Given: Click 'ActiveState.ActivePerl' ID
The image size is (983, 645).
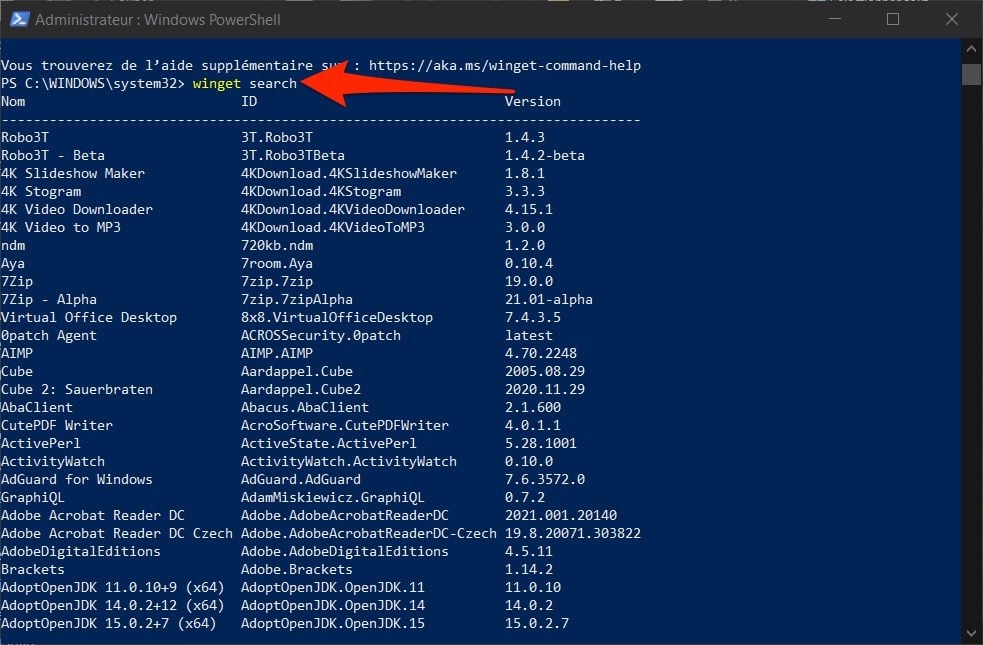Looking at the screenshot, I should 329,444.
